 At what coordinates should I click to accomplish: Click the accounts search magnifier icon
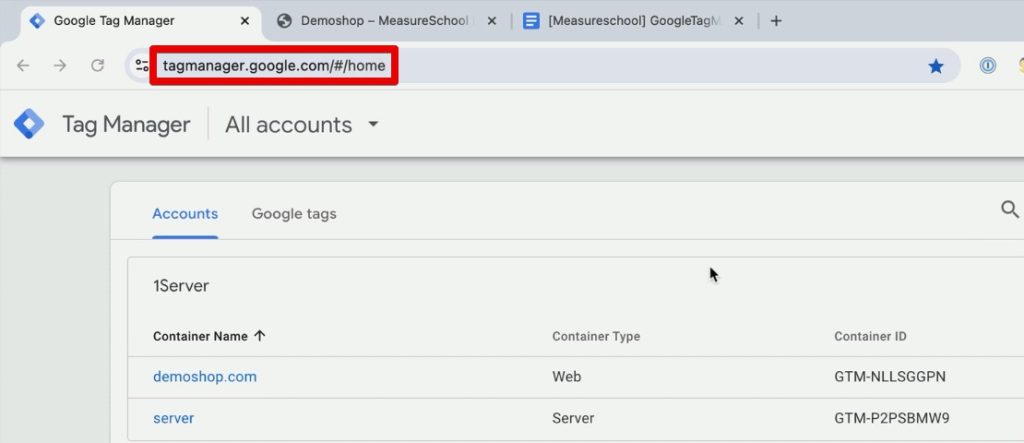click(x=1010, y=210)
